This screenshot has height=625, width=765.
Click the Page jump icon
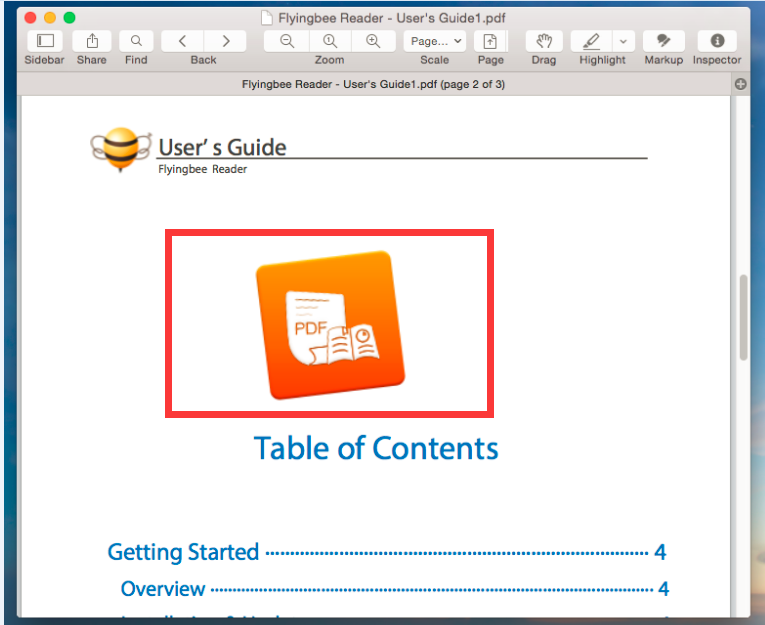click(x=490, y=41)
